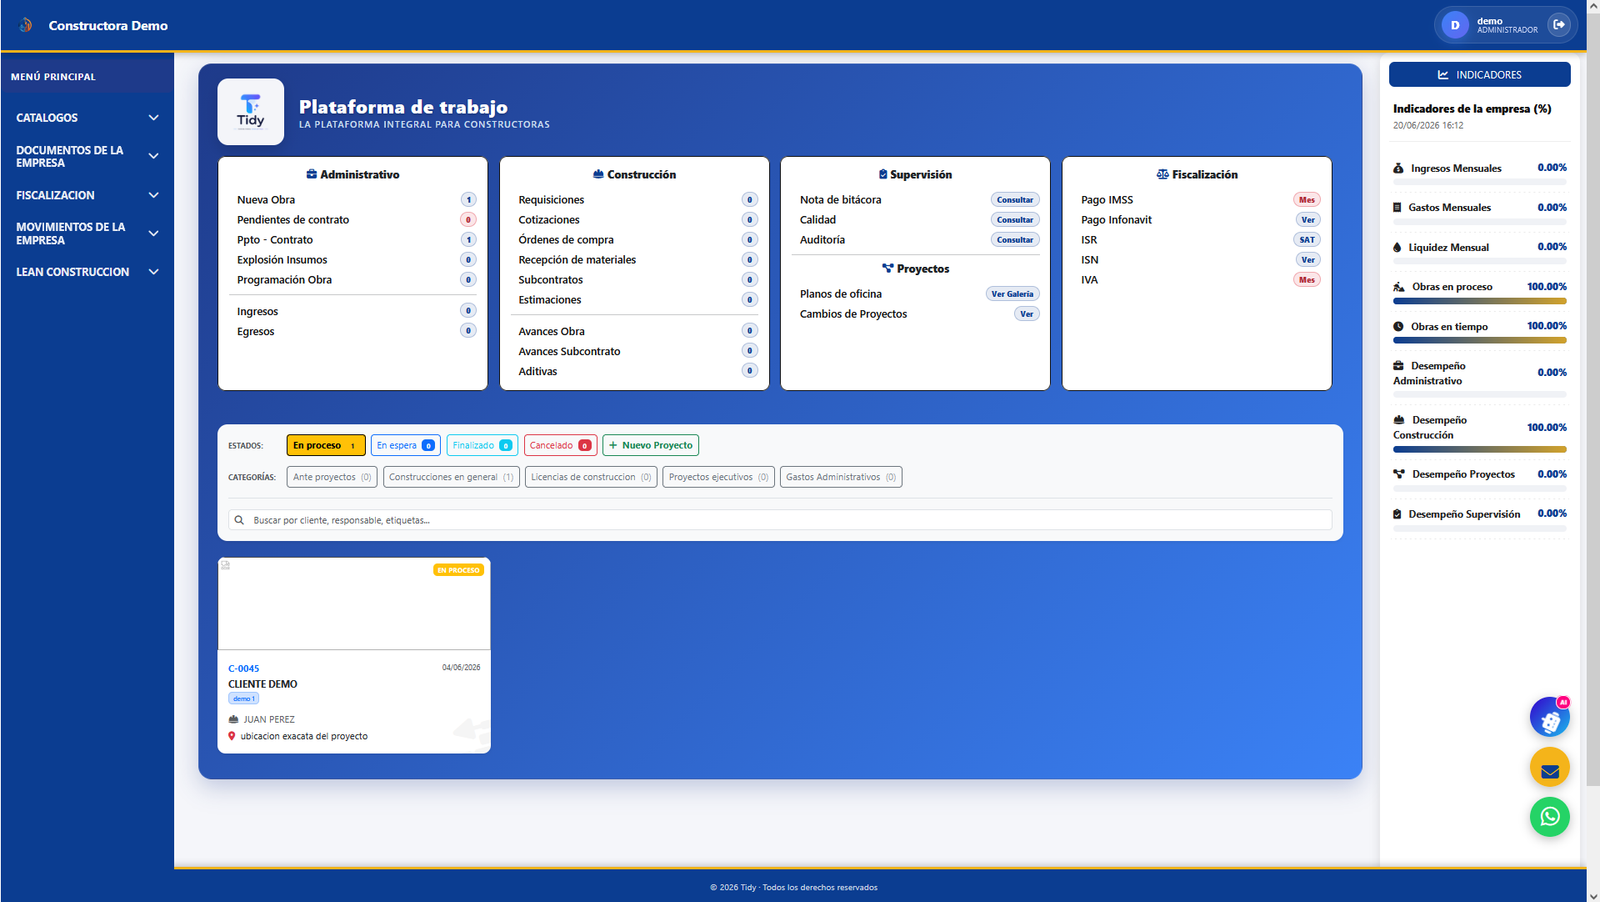The width and height of the screenshot is (1600, 902).
Task: Select Proyectos ejecutivos category filter
Action: [x=719, y=477]
